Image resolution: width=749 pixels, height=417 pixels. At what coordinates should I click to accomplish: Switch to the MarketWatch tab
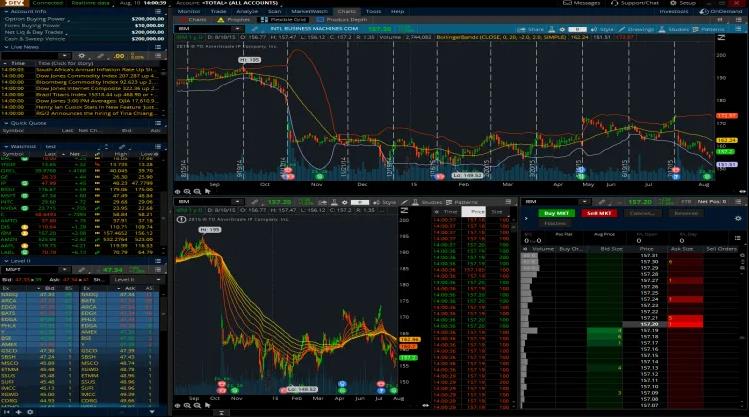pos(315,11)
